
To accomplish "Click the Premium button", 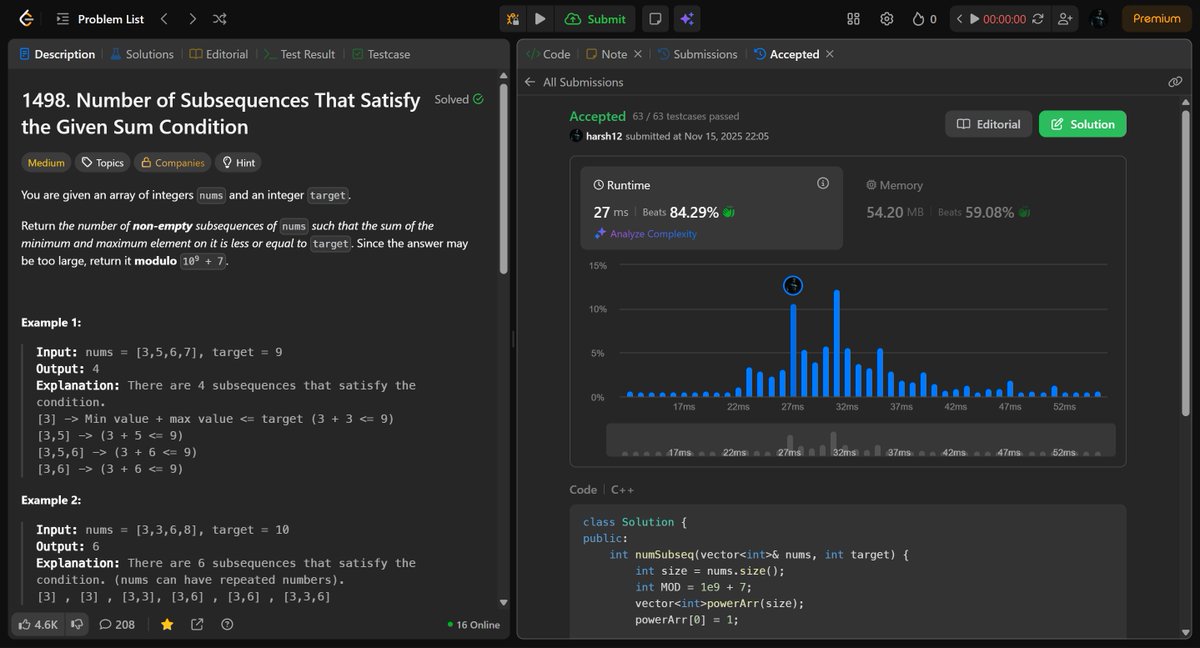I will [1156, 18].
